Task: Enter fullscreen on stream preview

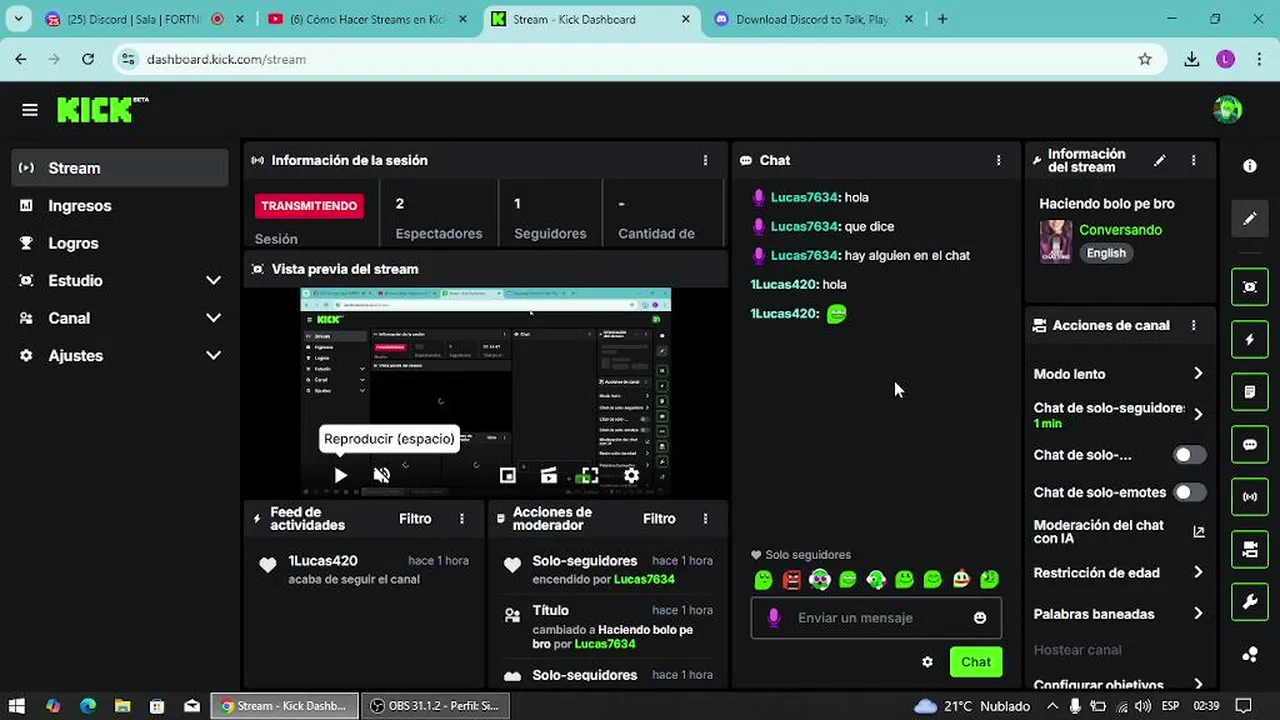Action: point(590,476)
